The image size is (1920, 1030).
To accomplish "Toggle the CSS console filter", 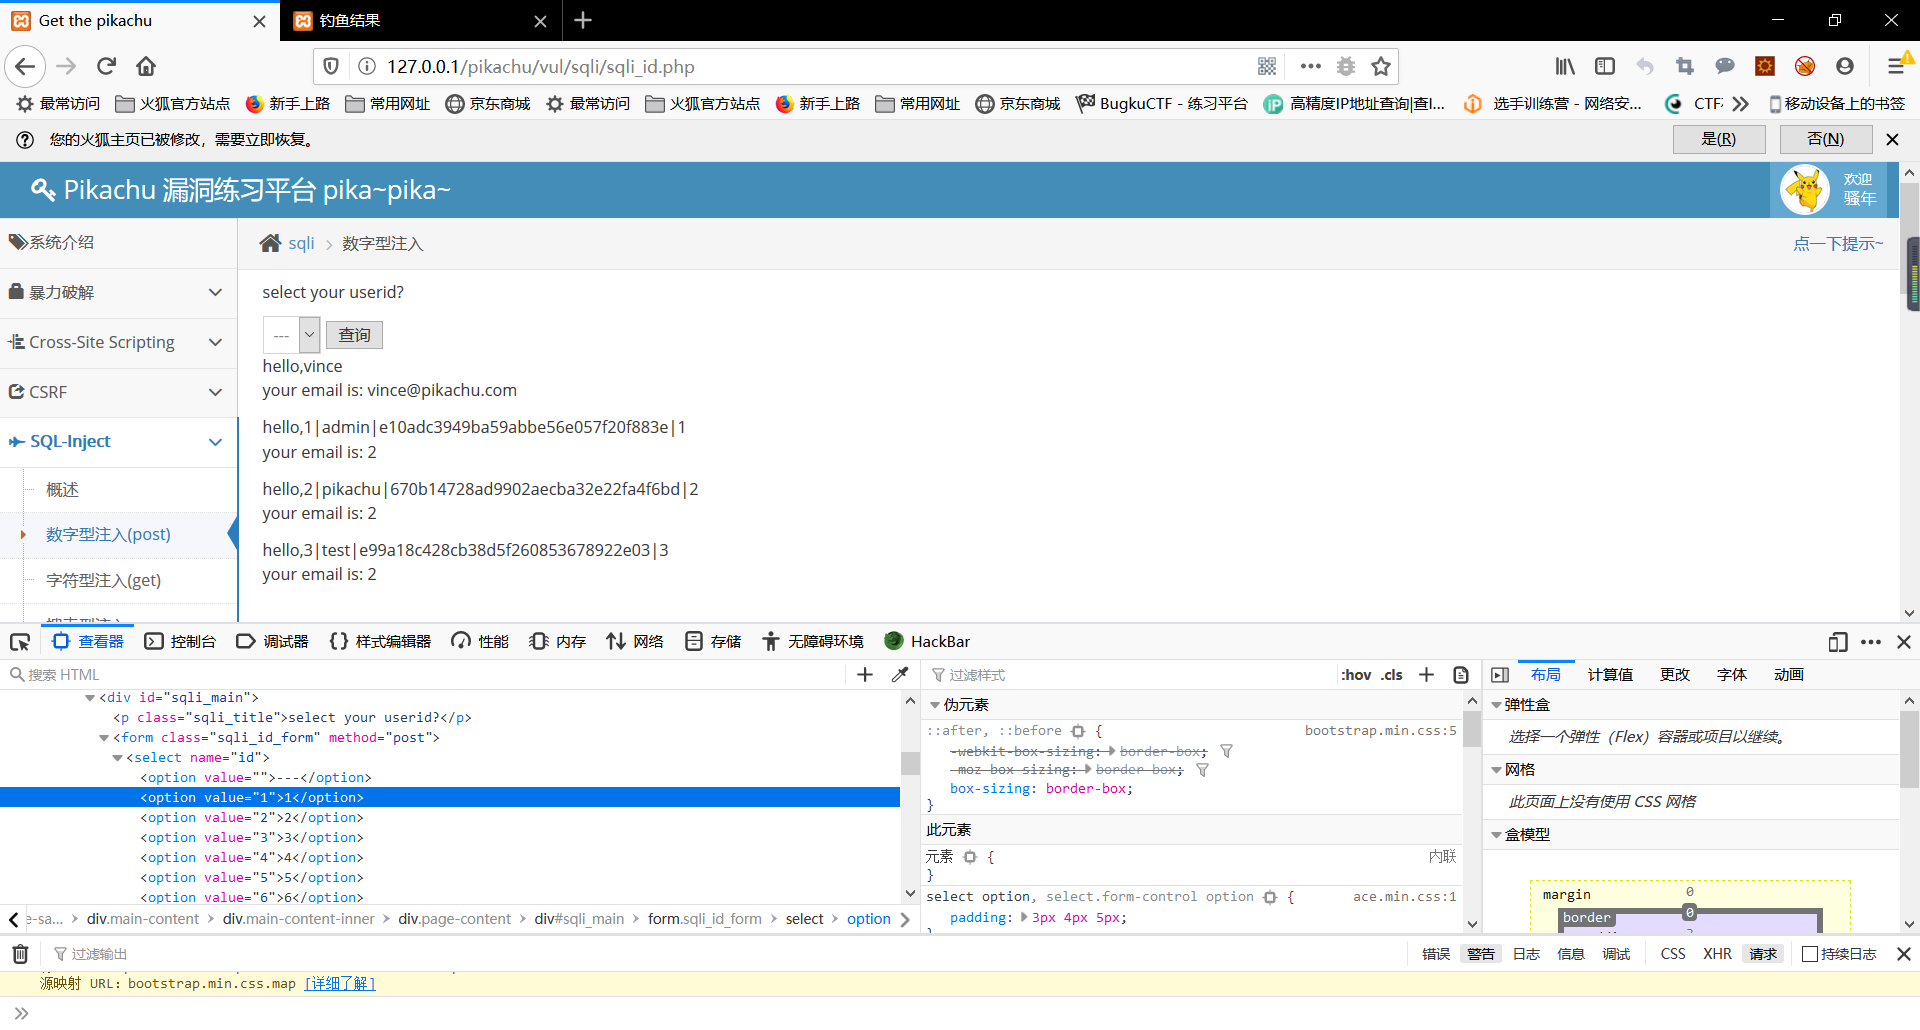I will (x=1673, y=954).
